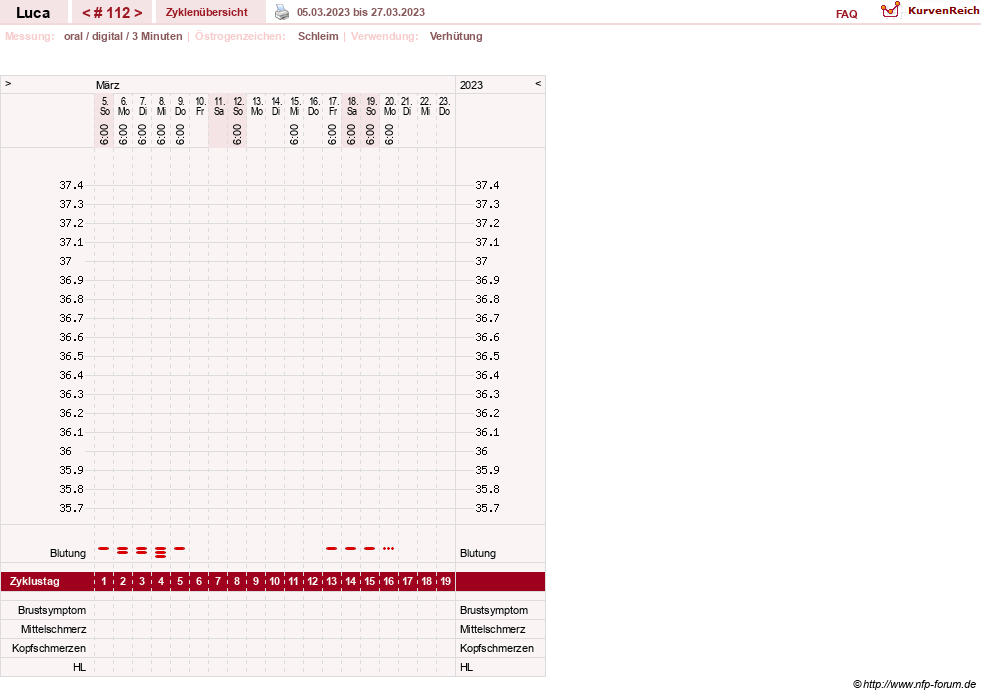
Task: Click the left 36.5 temperature axis label
Action: point(71,356)
